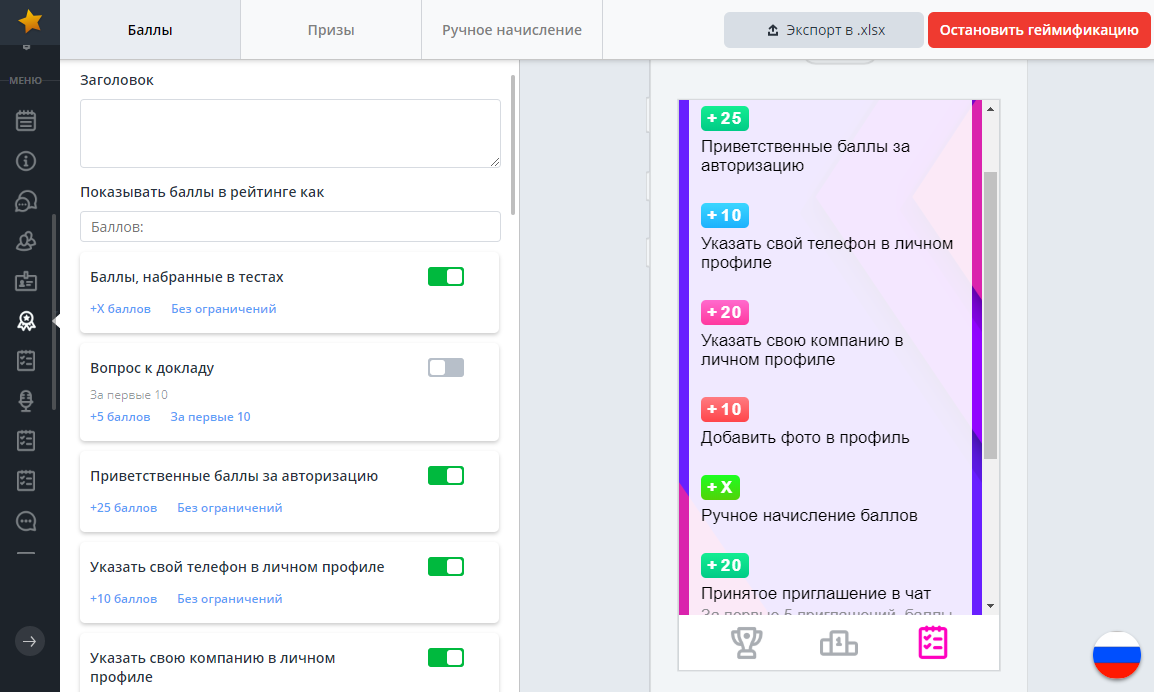Click the microphone icon in the left sidebar
The height and width of the screenshot is (692, 1154).
26,400
